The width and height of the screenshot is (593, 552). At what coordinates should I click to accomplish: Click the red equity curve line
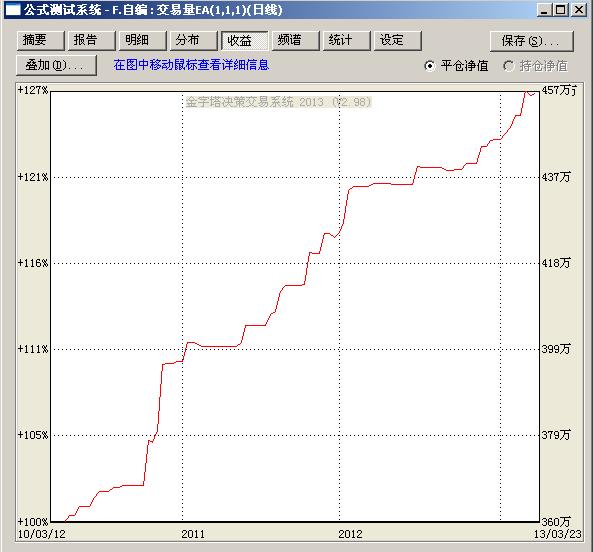pos(295,285)
